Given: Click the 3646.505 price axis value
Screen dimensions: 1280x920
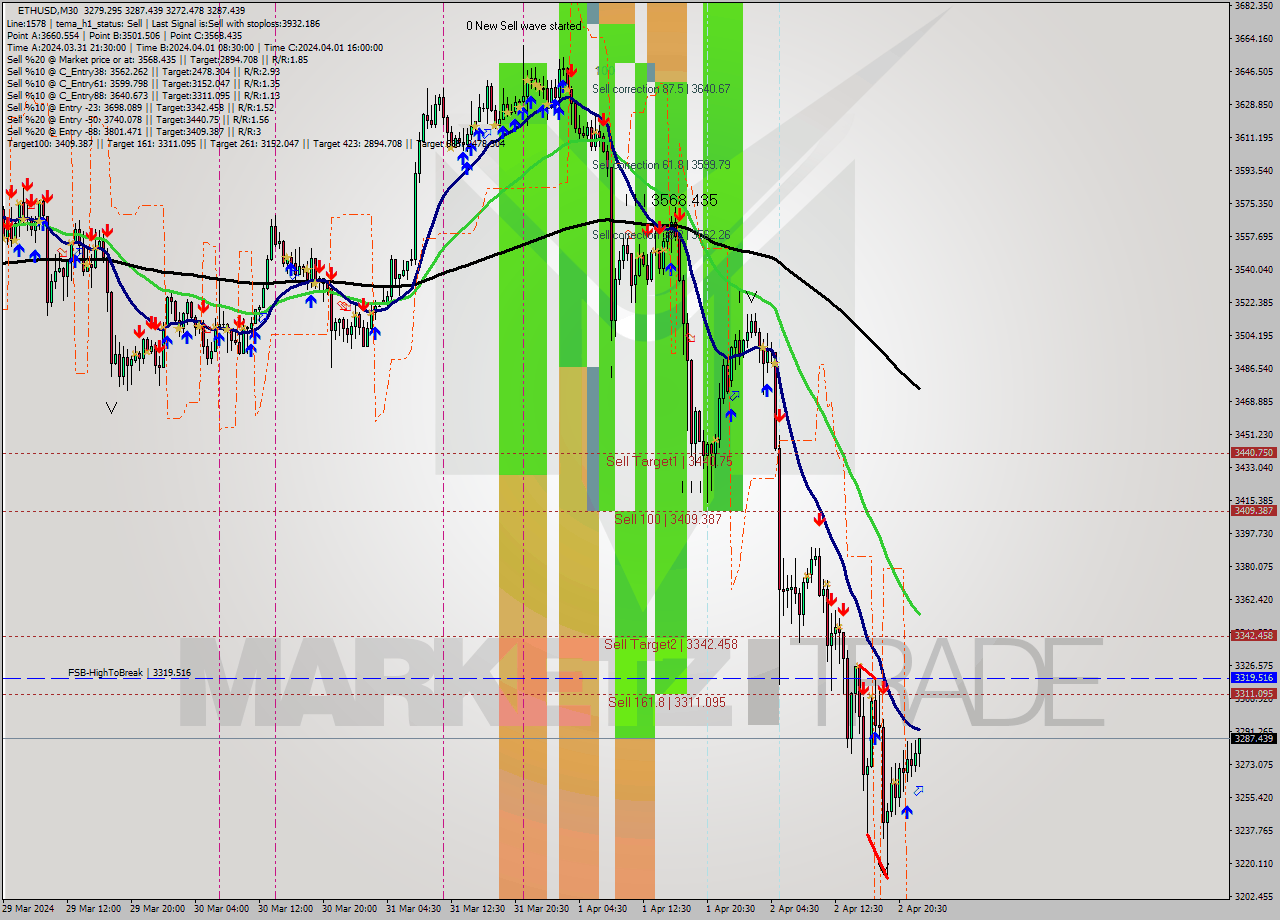Looking at the screenshot, I should point(1254,72).
